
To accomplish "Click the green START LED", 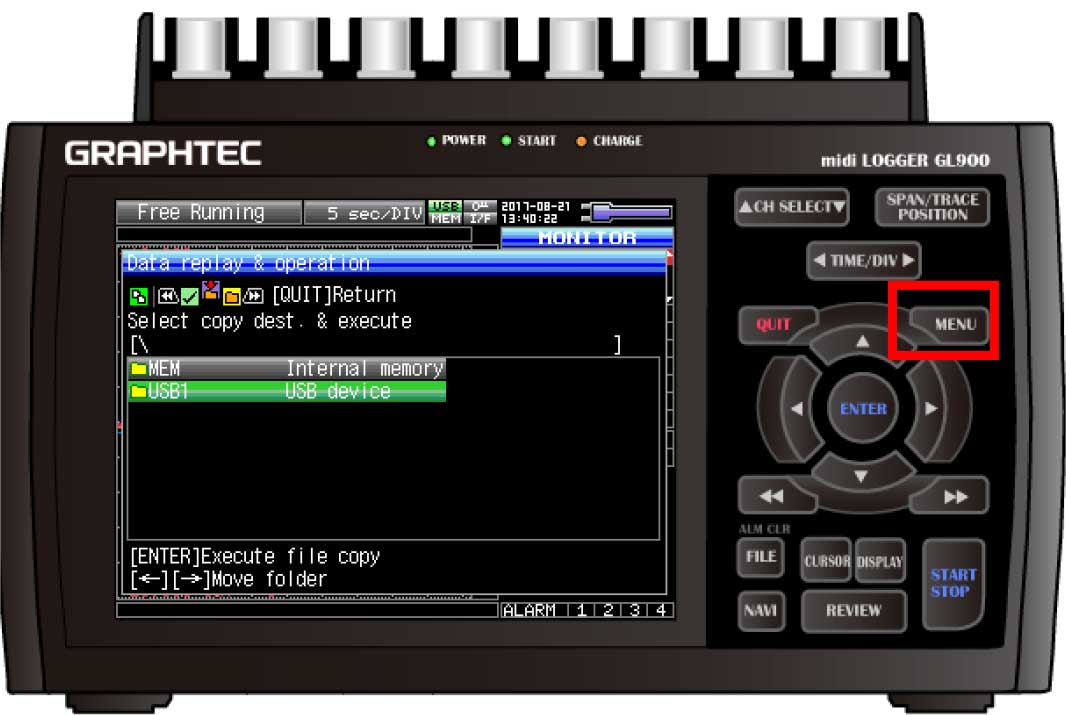I will point(506,141).
